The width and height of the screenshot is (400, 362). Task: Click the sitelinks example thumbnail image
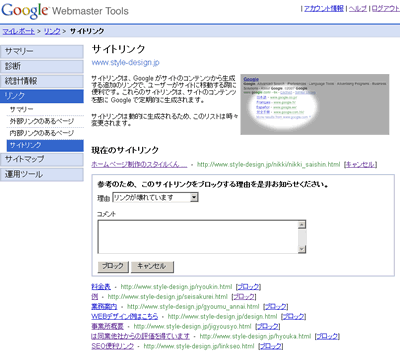point(315,104)
